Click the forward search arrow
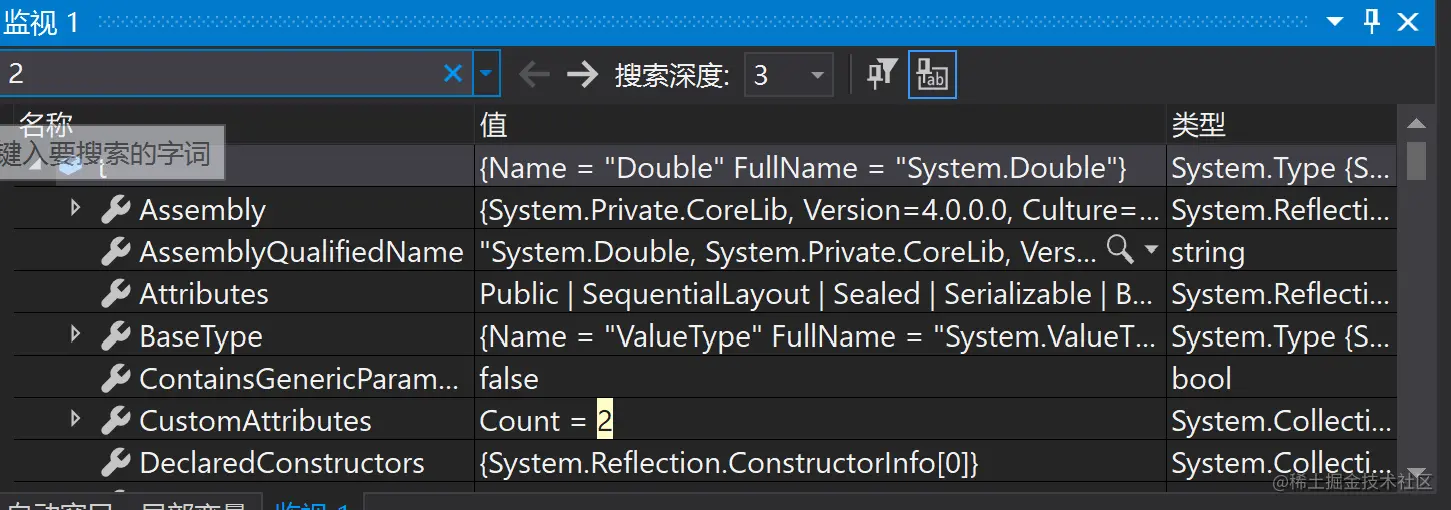Screen dimensions: 1451x510 click(x=582, y=74)
